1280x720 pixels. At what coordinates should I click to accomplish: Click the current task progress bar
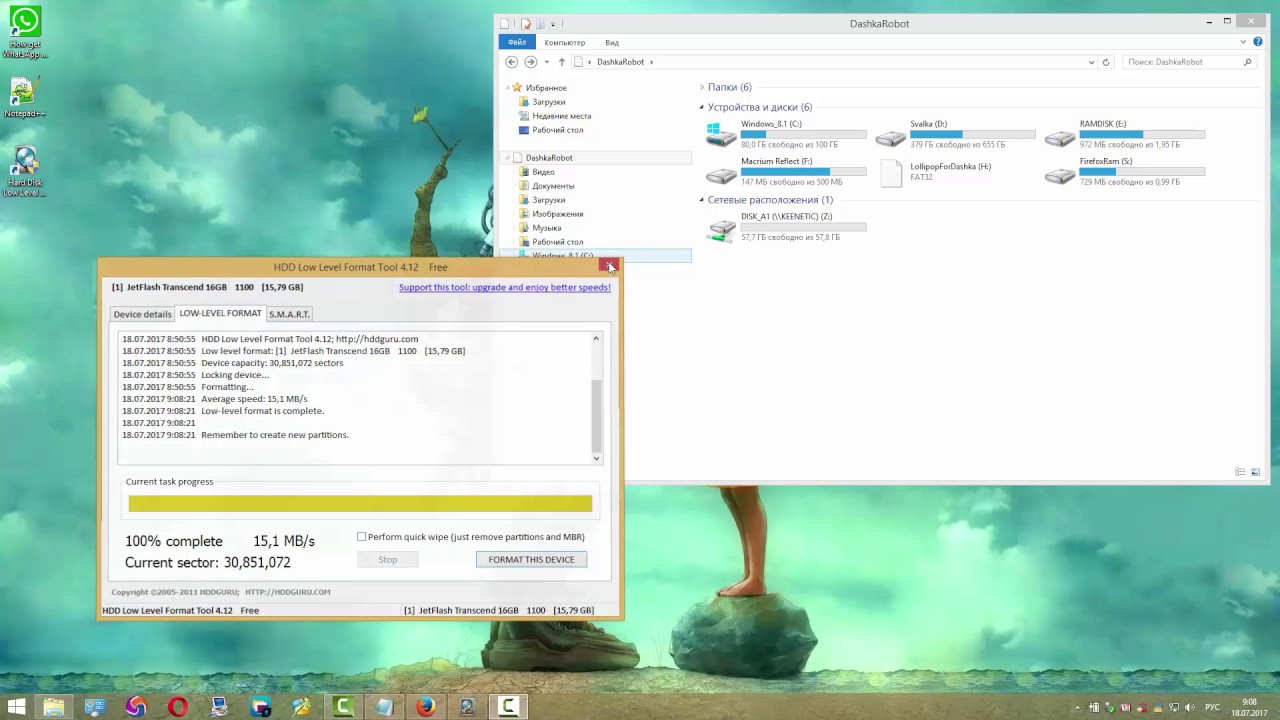click(x=360, y=504)
